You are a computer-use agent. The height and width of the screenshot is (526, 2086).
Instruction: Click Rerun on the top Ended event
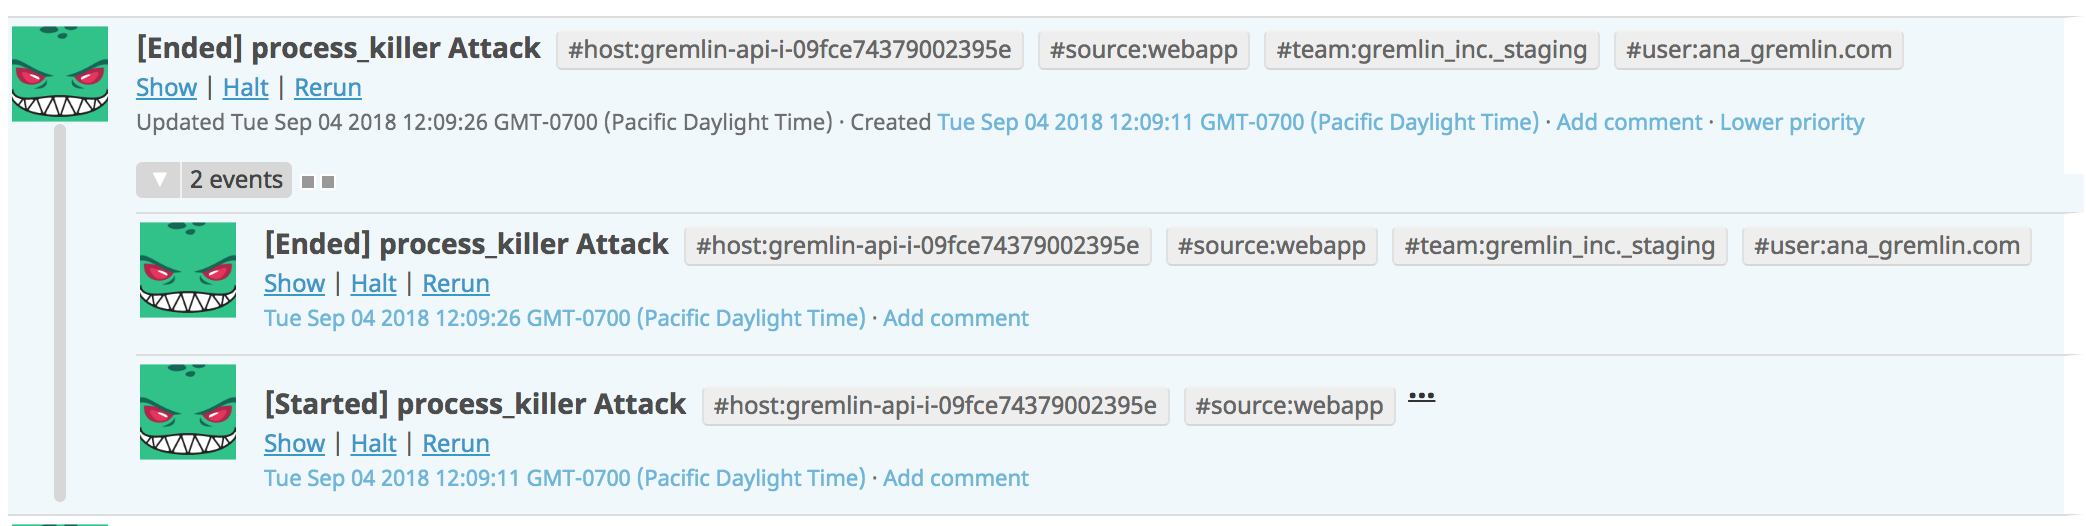coord(327,88)
